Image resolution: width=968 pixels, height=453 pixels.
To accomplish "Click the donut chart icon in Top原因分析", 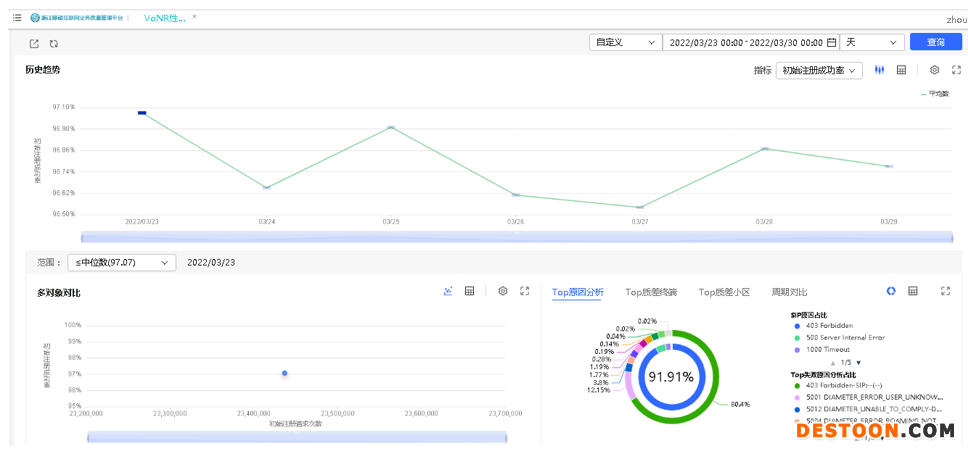I will 891,291.
